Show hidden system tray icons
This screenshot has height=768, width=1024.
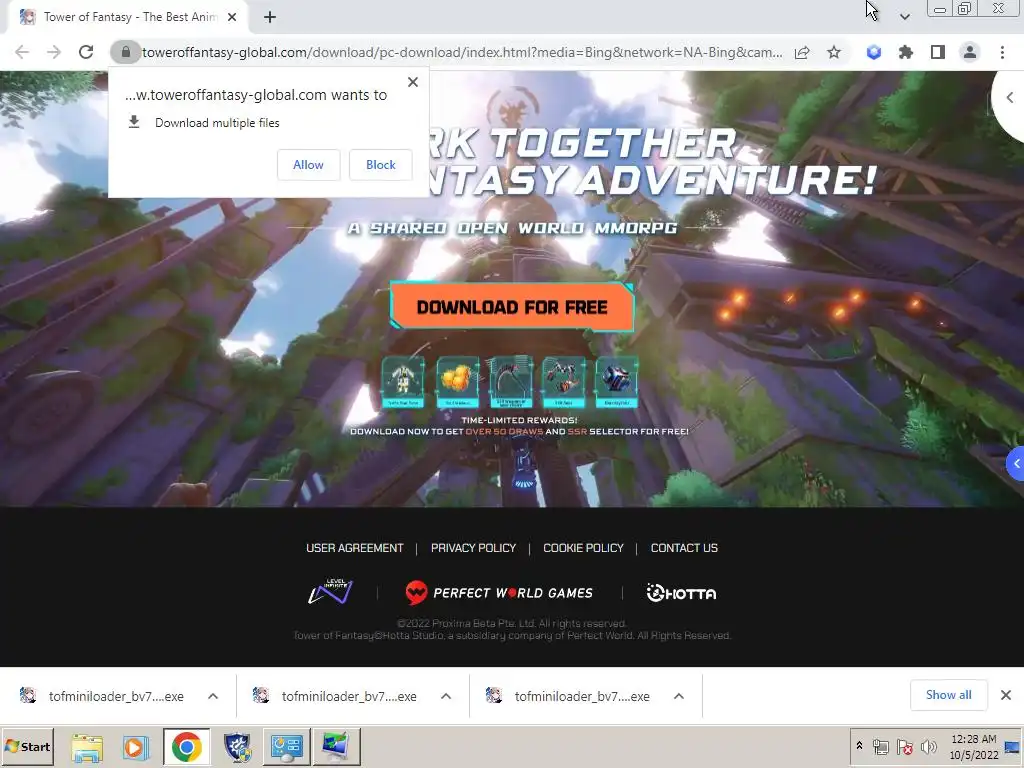tap(859, 746)
